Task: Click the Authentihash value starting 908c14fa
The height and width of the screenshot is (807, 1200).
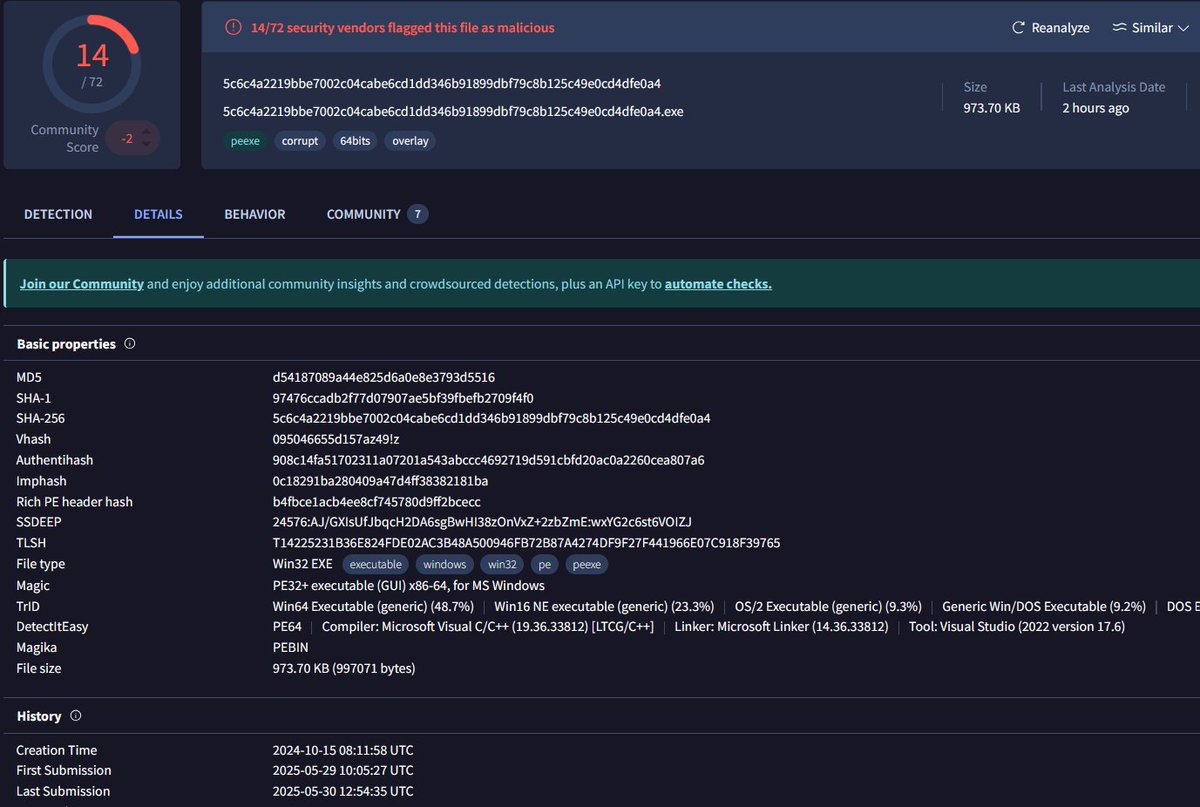Action: coord(489,460)
